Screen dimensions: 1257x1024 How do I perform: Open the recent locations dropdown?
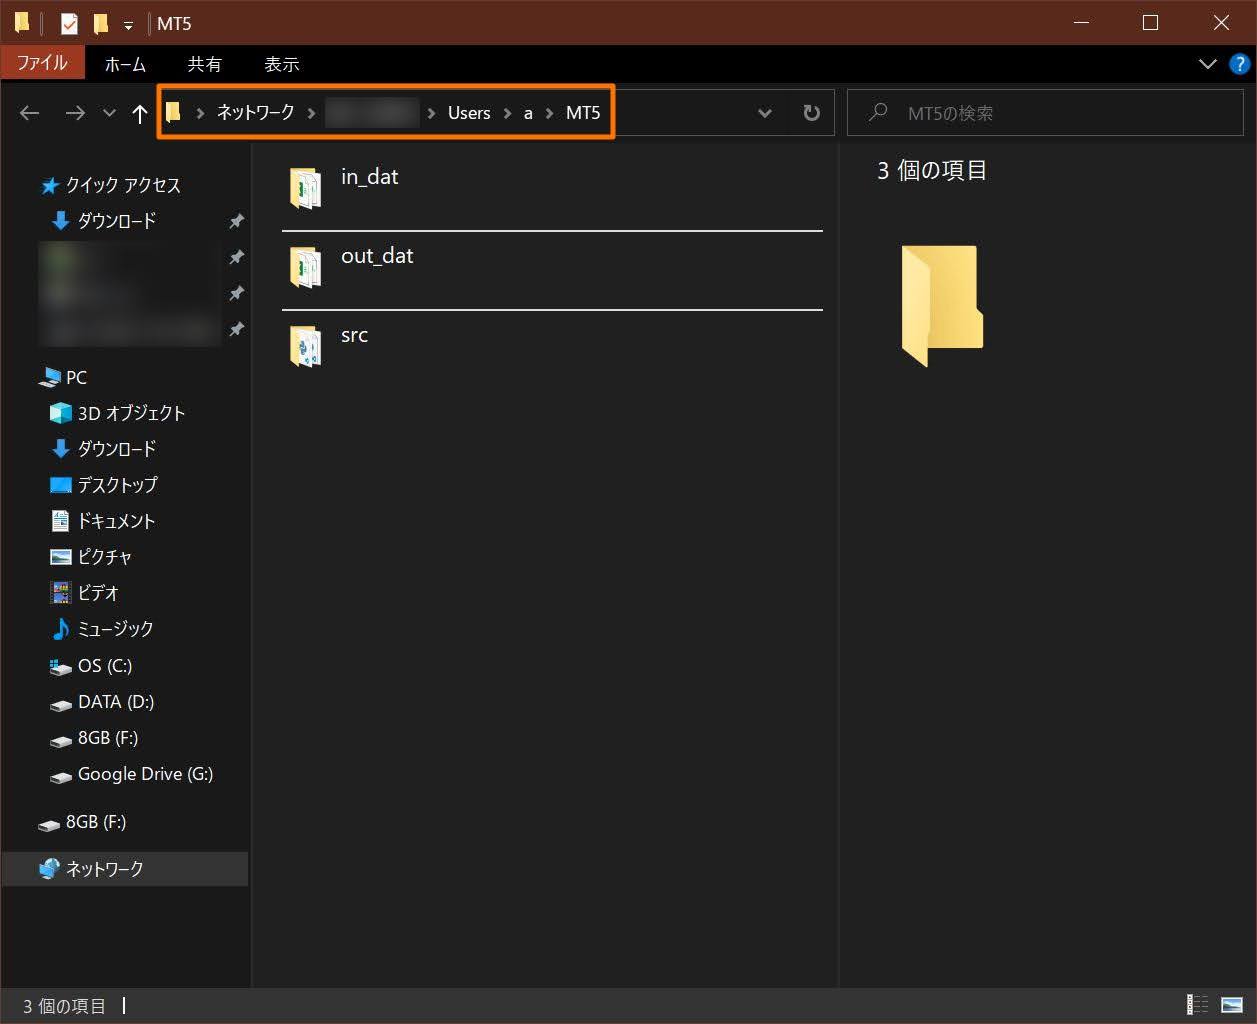(x=109, y=113)
